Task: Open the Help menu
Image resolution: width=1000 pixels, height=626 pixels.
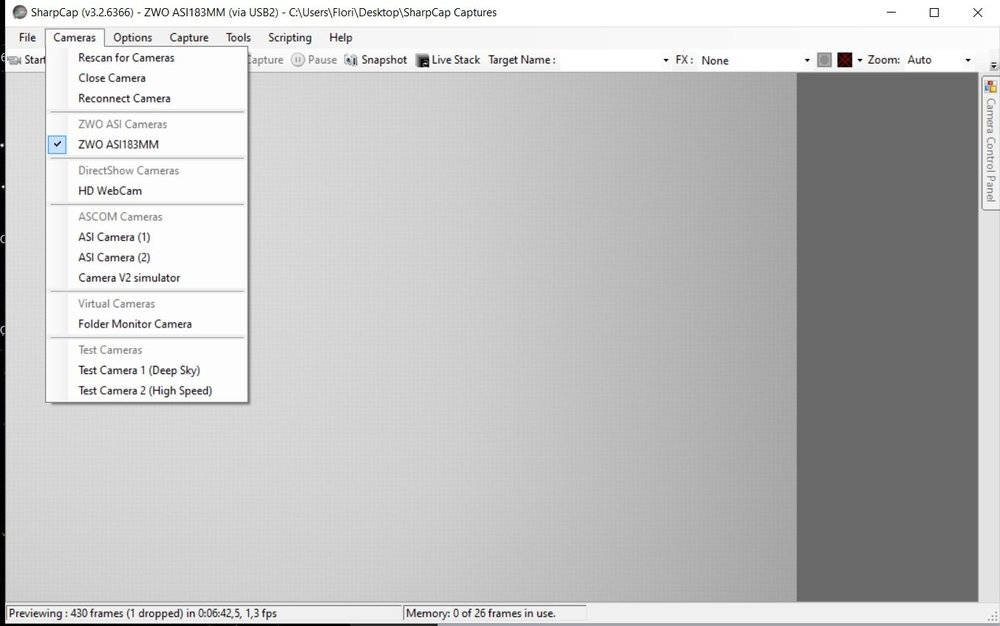Action: (341, 38)
